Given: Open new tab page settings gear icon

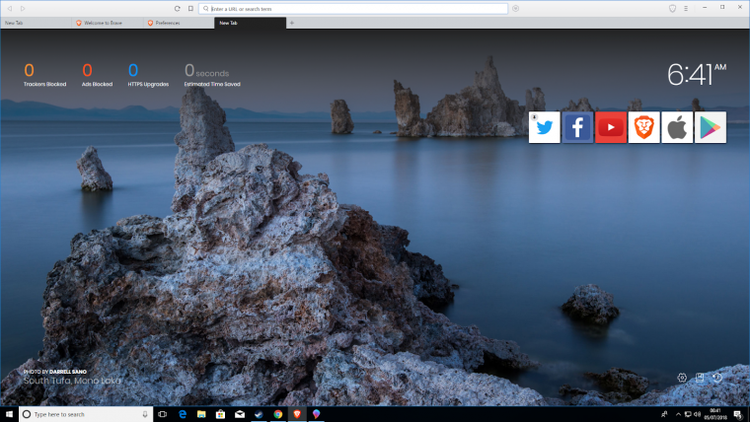Looking at the screenshot, I should 682,378.
